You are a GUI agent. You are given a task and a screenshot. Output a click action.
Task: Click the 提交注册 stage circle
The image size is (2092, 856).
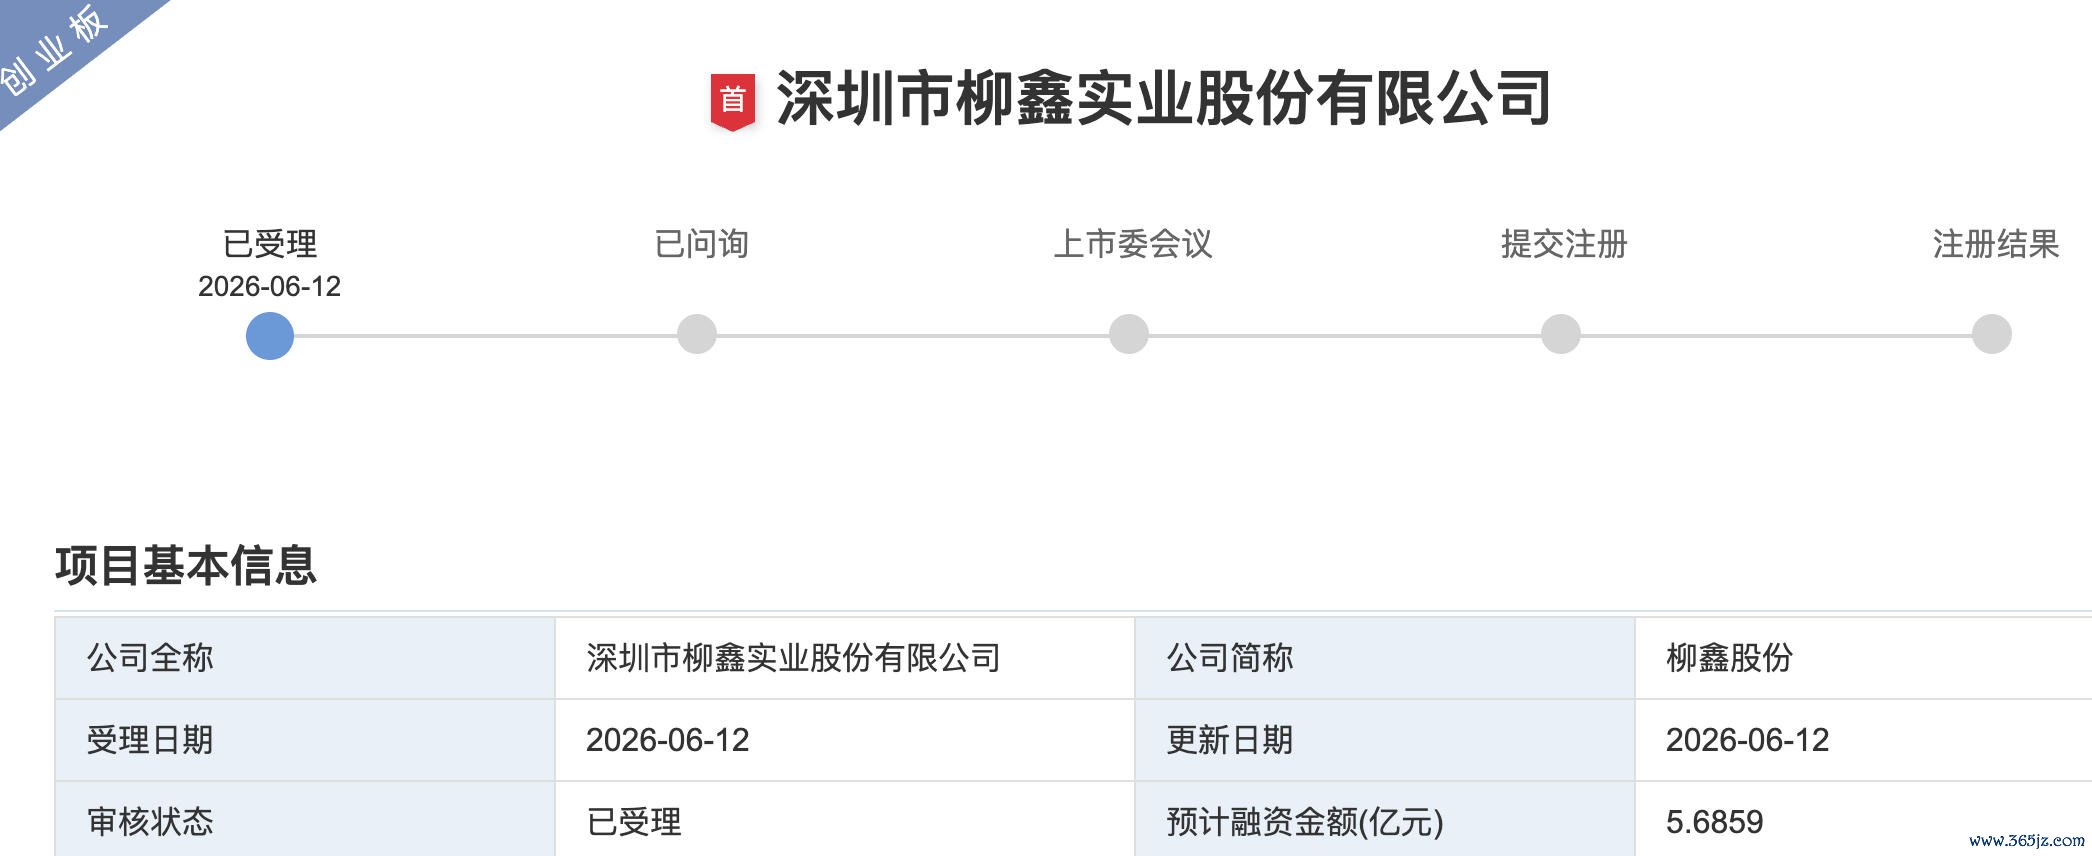[x=1561, y=334]
